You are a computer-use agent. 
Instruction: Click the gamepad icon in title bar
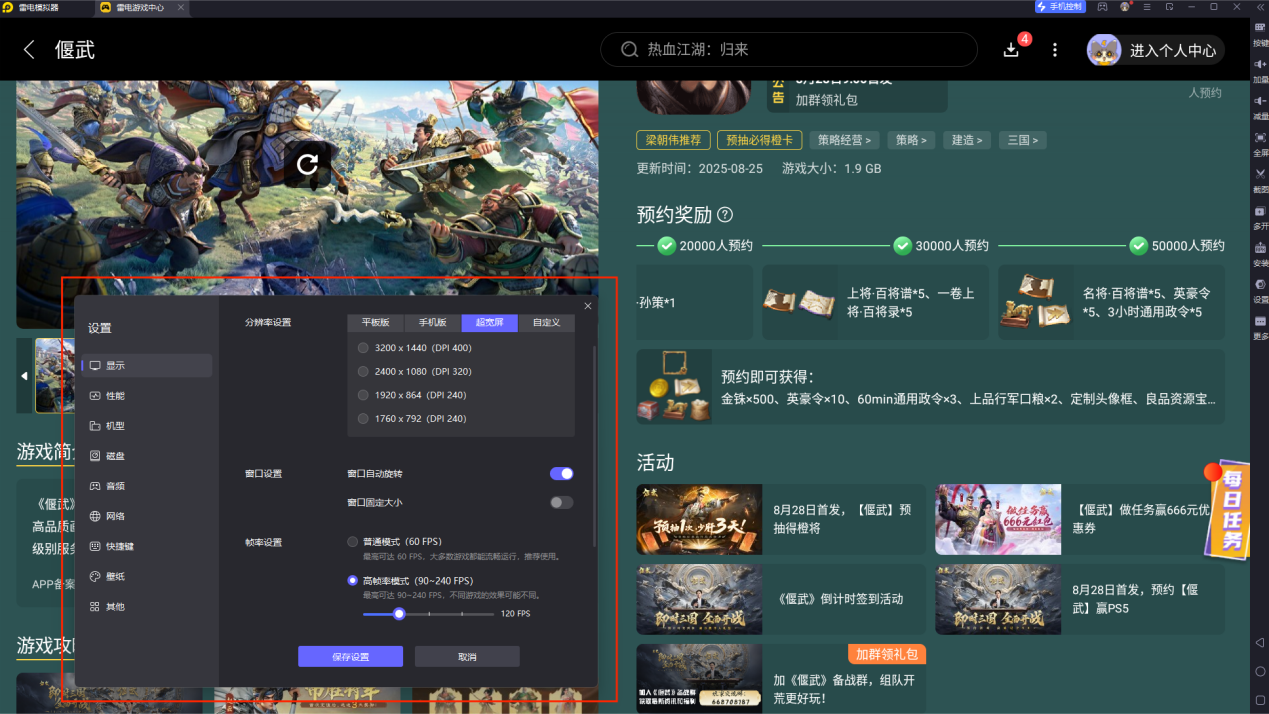tap(1102, 7)
